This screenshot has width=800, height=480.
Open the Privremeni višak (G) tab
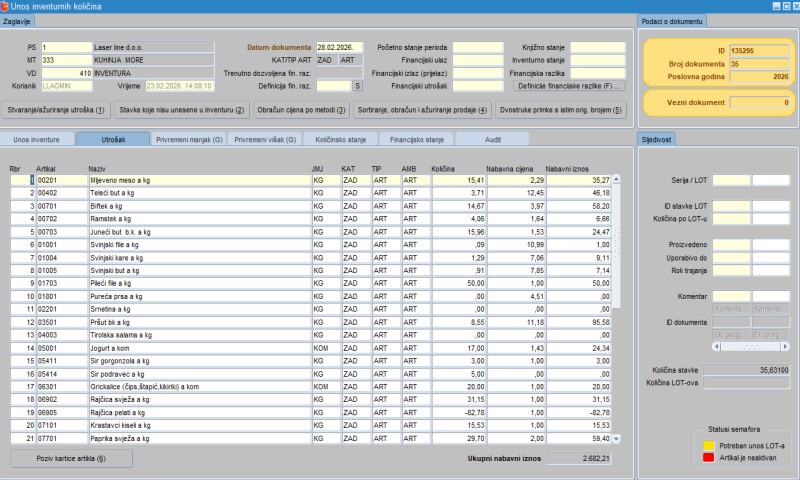[x=265, y=139]
